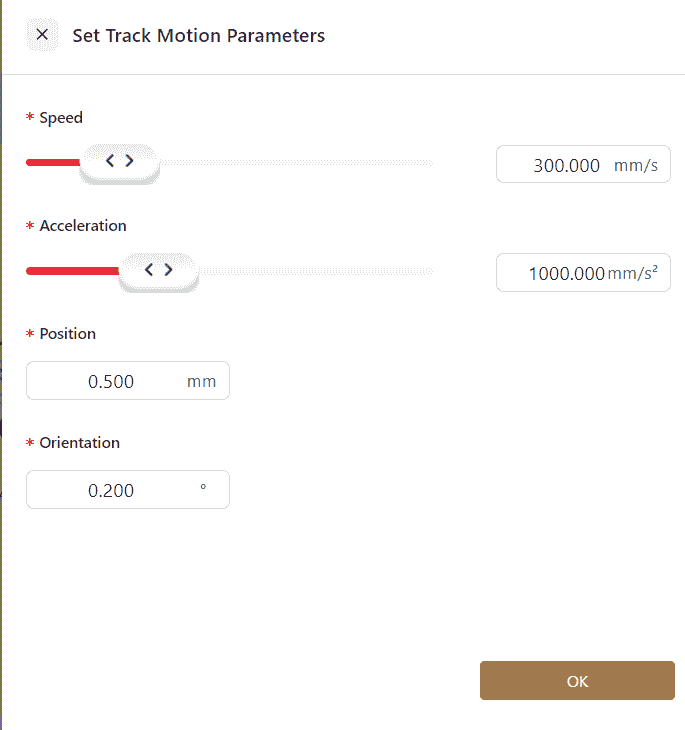The height and width of the screenshot is (730, 685).
Task: Click the Orientation field label
Action: (80, 443)
